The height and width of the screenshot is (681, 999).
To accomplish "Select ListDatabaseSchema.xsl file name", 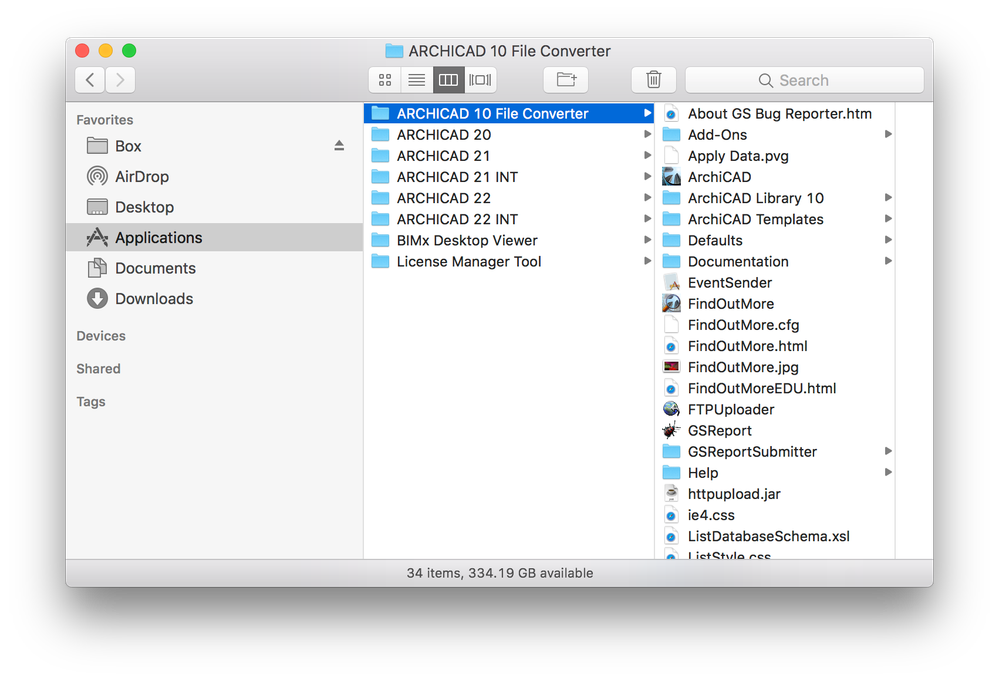I will point(768,536).
